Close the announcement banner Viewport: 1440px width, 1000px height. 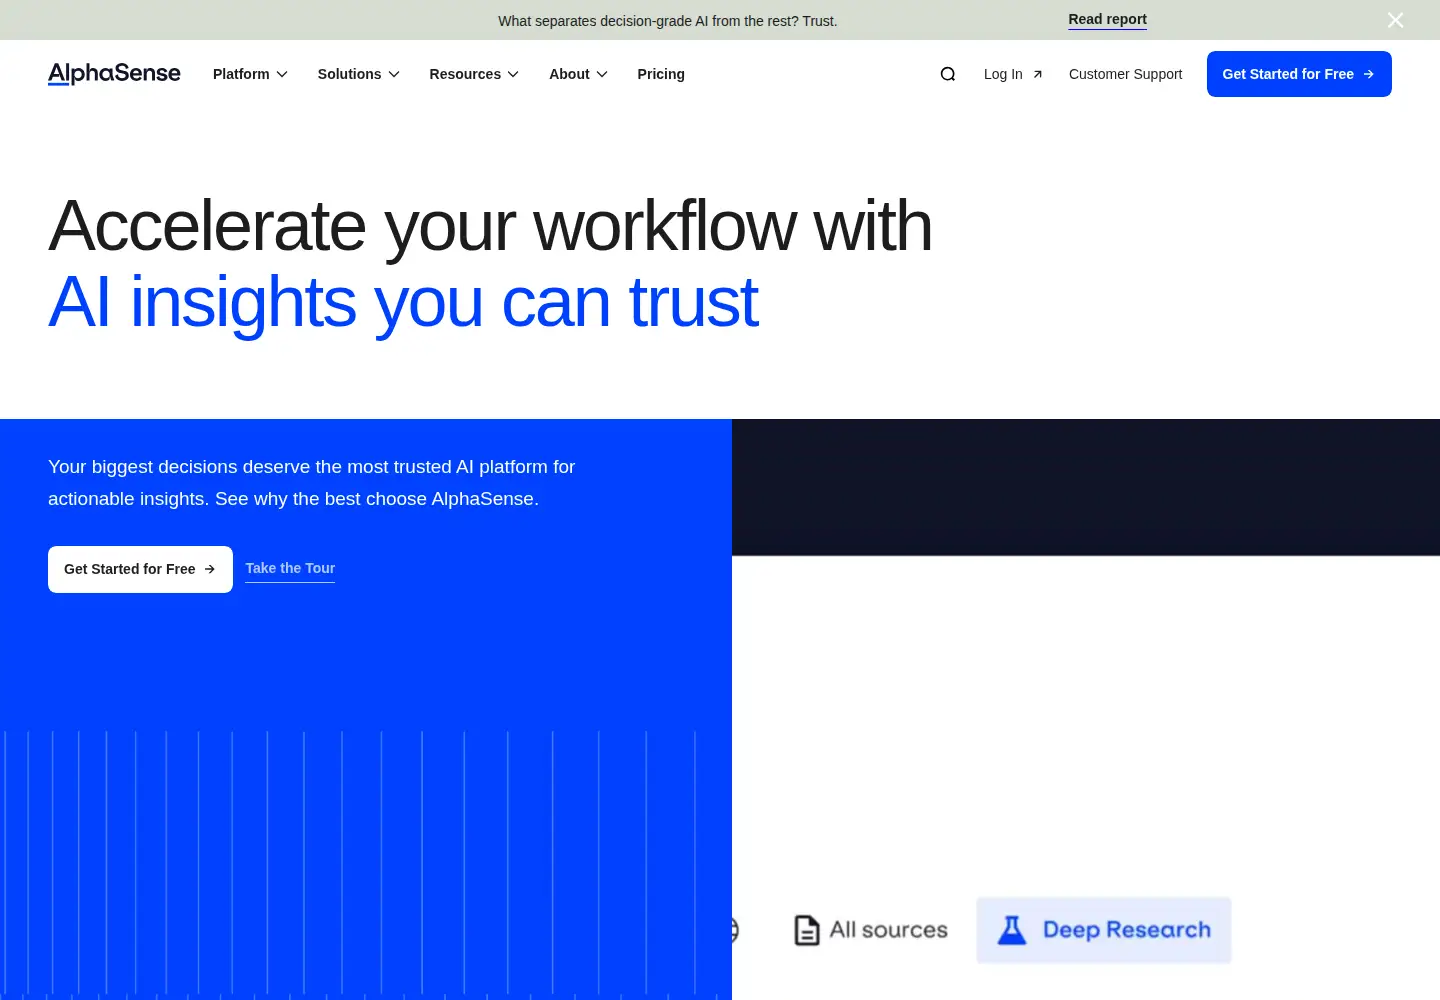point(1396,20)
